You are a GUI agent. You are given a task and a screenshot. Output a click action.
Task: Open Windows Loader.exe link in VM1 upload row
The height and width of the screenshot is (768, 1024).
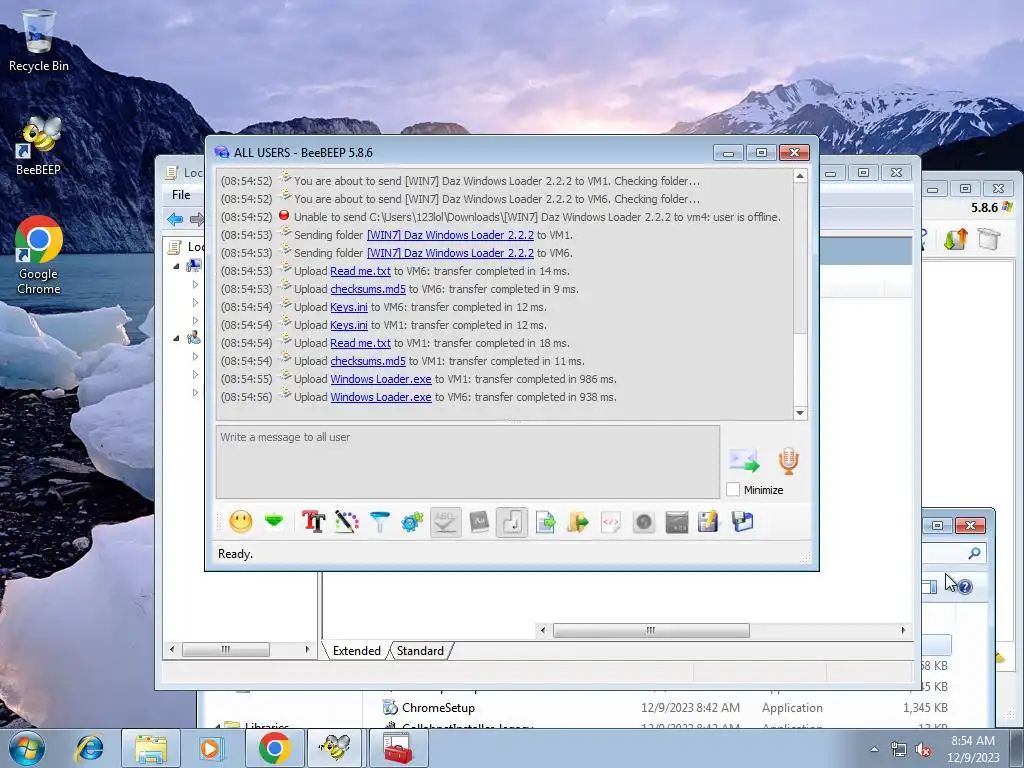381,379
